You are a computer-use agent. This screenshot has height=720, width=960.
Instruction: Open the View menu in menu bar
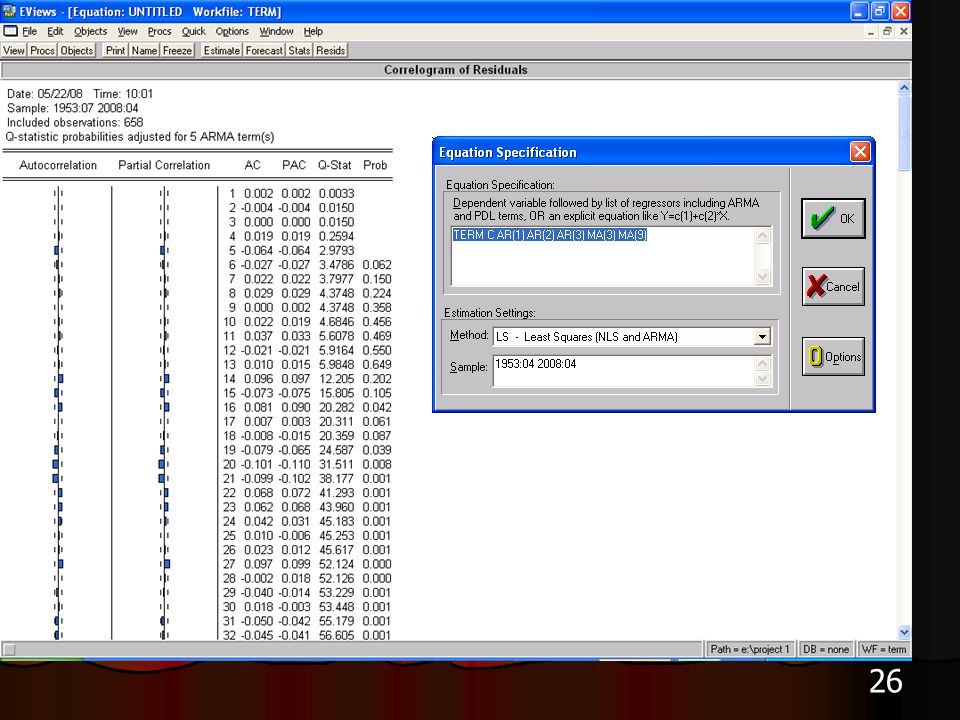[x=127, y=31]
